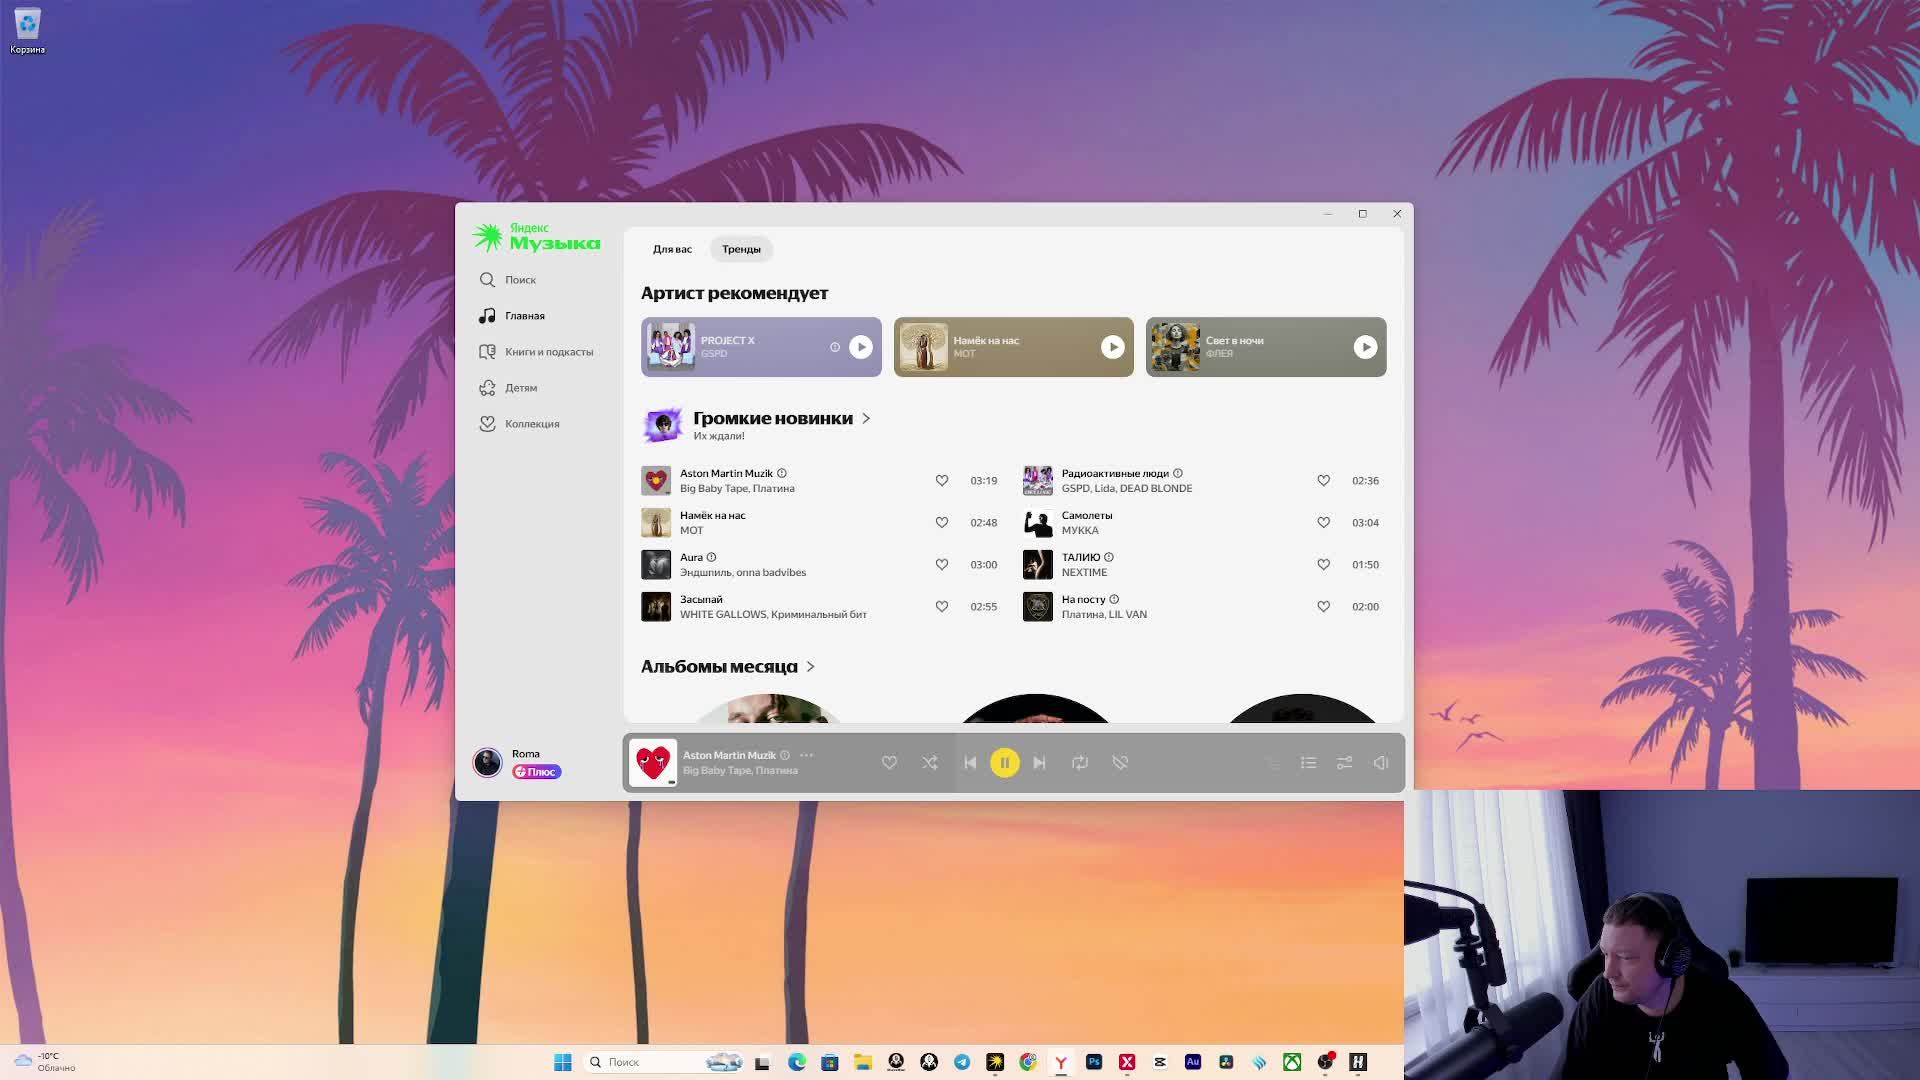Image resolution: width=1920 pixels, height=1080 pixels.
Task: Go to Коллекция in sidebar
Action: [531, 424]
